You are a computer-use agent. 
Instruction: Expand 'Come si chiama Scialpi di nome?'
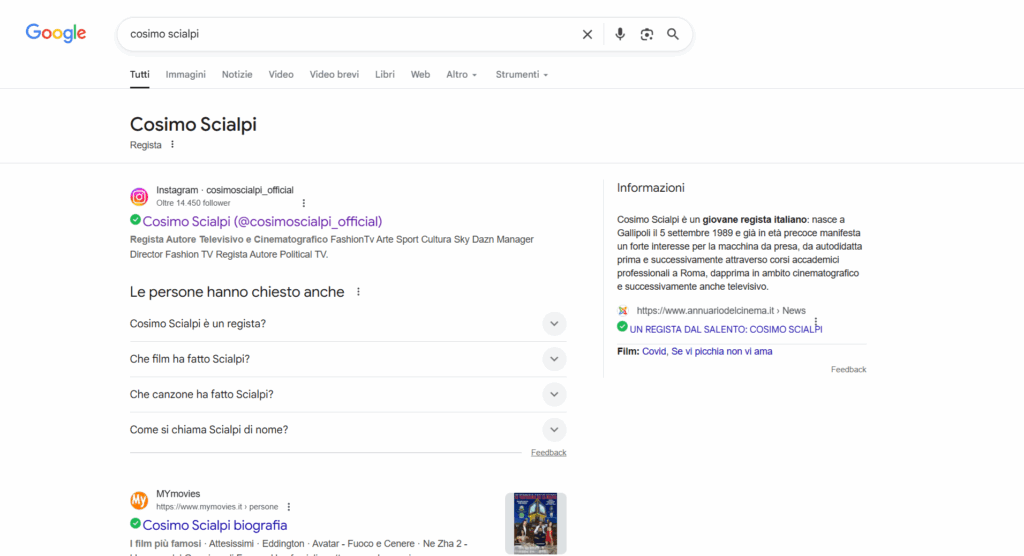(x=554, y=430)
